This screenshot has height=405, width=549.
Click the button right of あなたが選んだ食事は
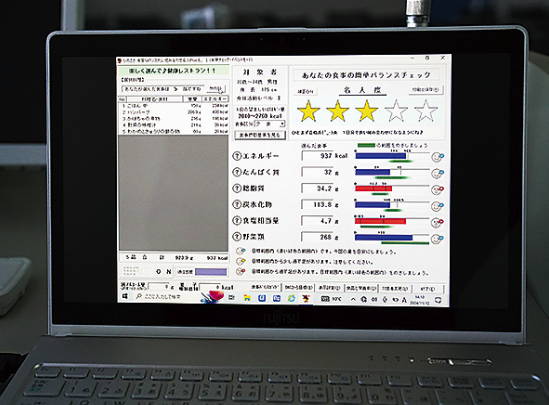point(216,89)
